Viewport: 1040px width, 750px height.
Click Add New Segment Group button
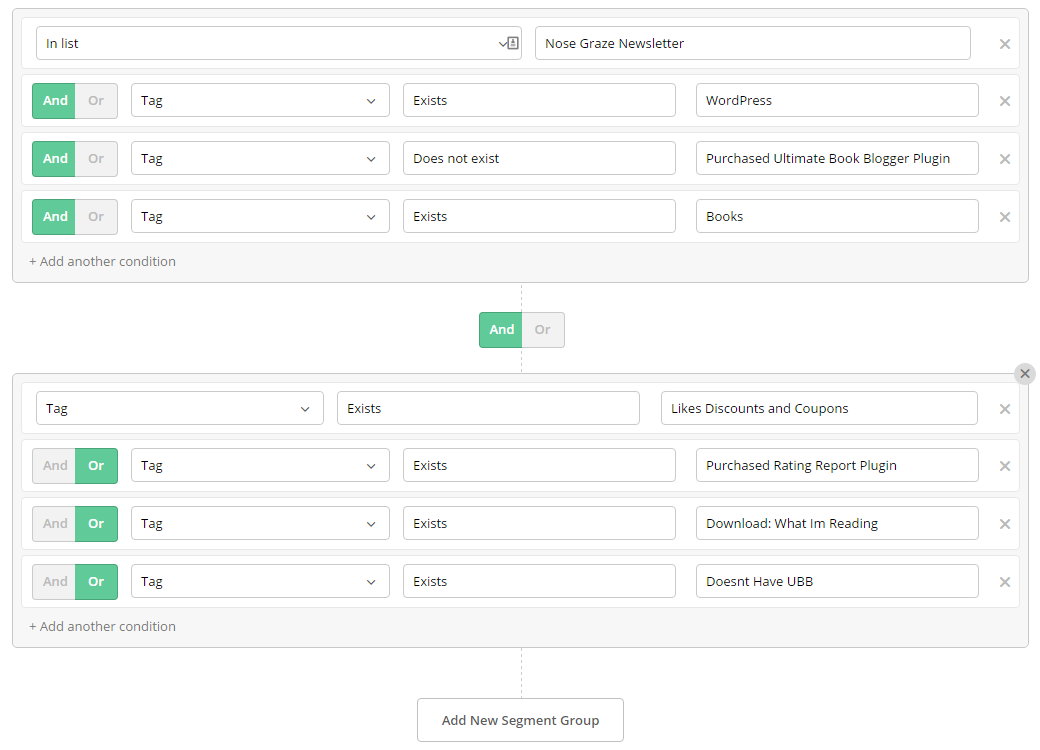520,720
